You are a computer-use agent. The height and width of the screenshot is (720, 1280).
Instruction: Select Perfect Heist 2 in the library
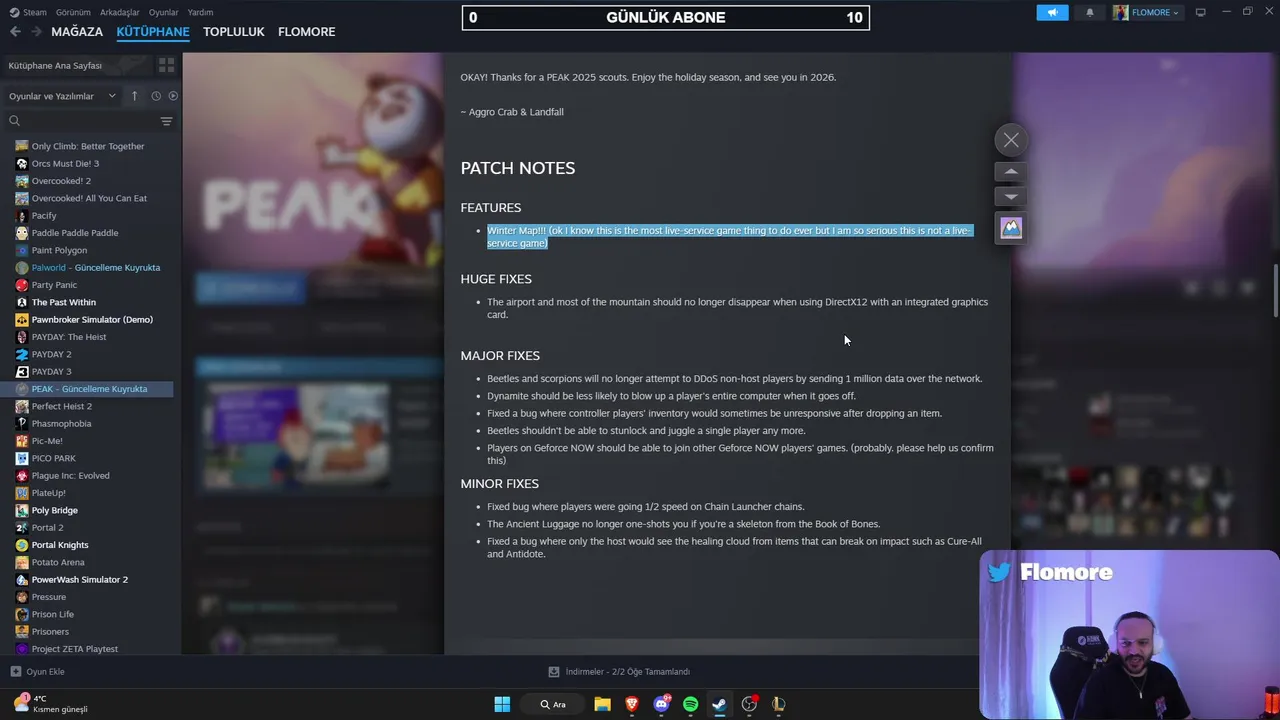(x=61, y=406)
